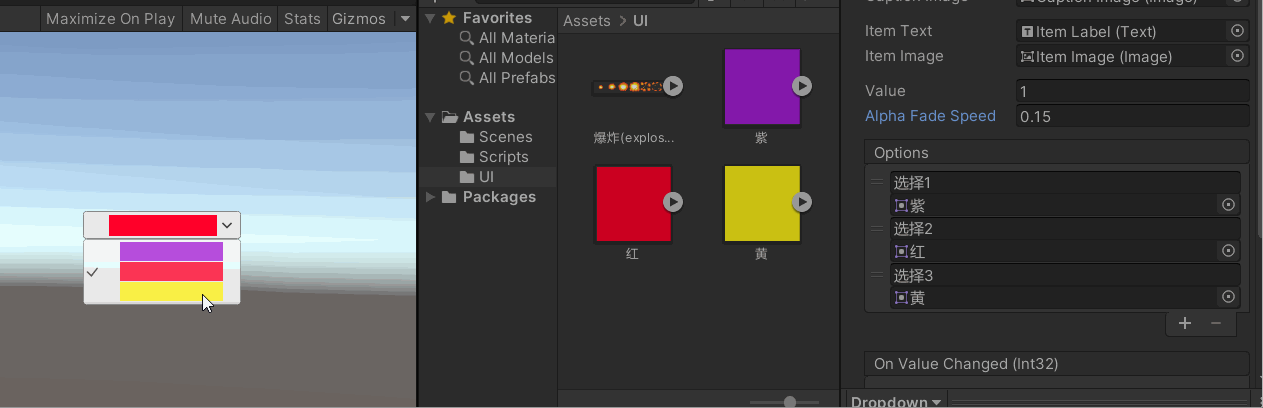1263x408 pixels.
Task: Select the purple option in dropdown list
Action: pos(171,251)
